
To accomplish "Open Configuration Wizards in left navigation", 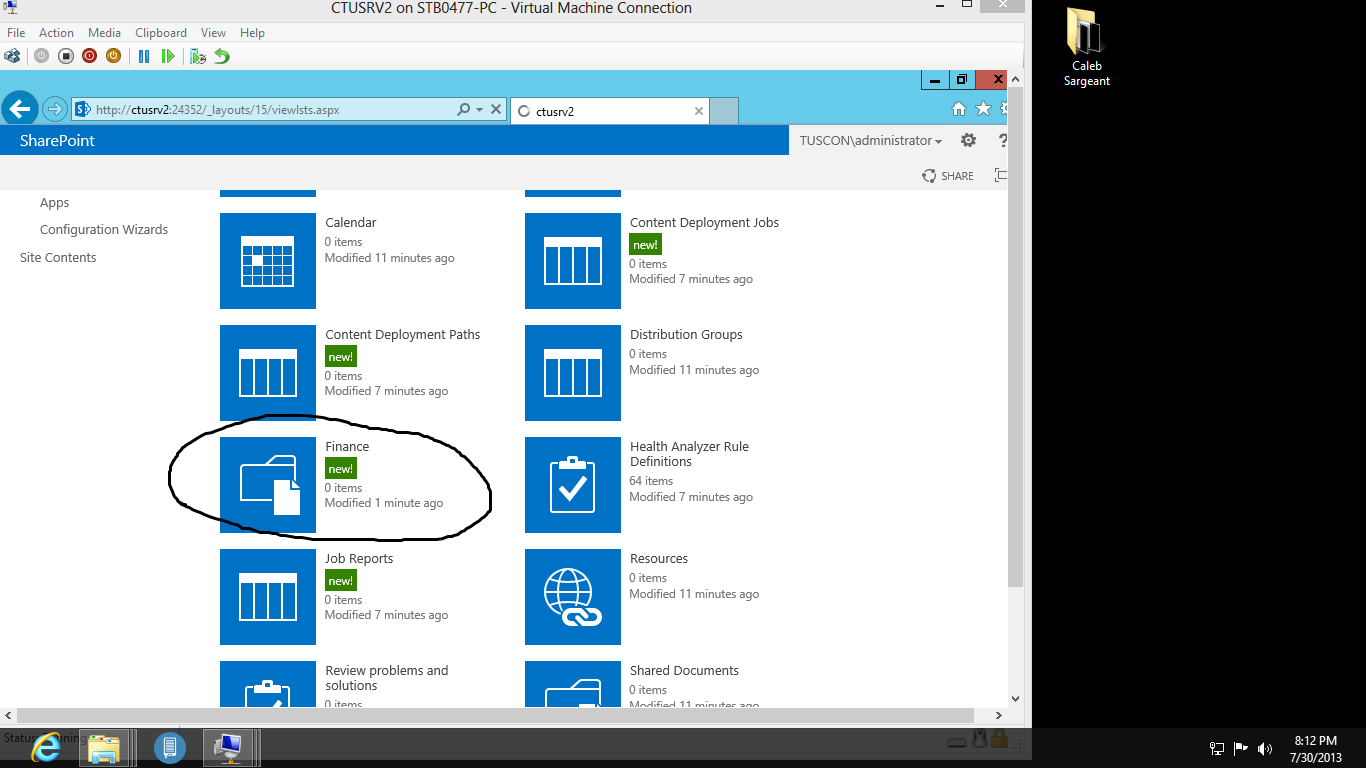I will (104, 230).
